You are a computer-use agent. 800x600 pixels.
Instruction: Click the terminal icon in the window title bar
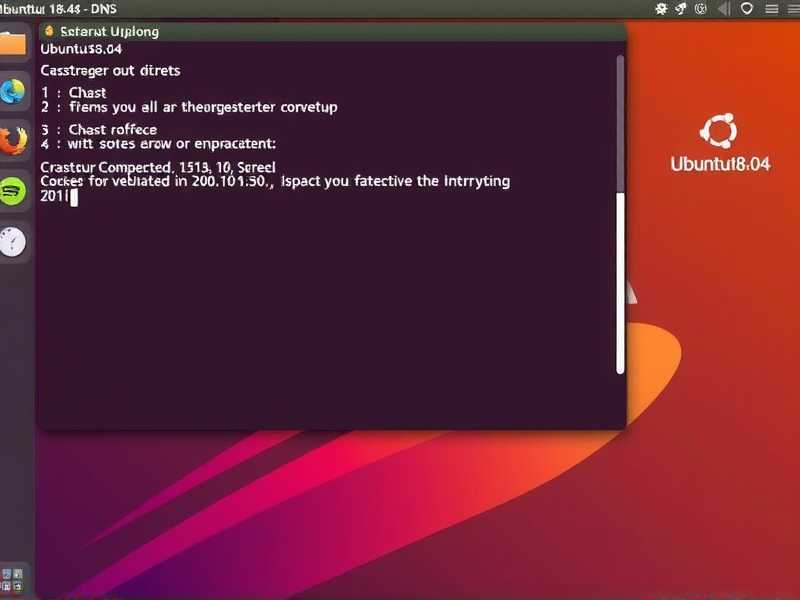(x=48, y=31)
